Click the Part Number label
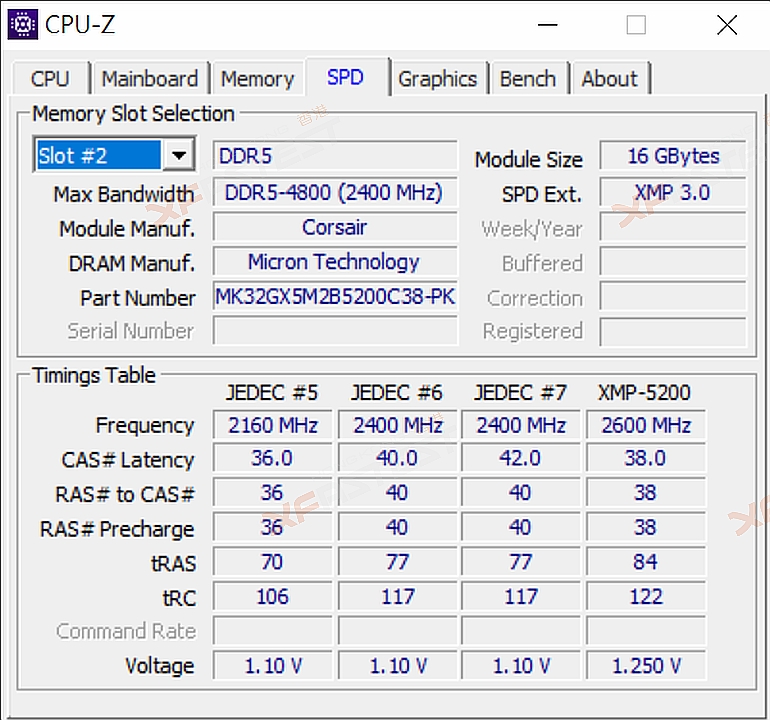Image resolution: width=770 pixels, height=720 pixels. (138, 298)
